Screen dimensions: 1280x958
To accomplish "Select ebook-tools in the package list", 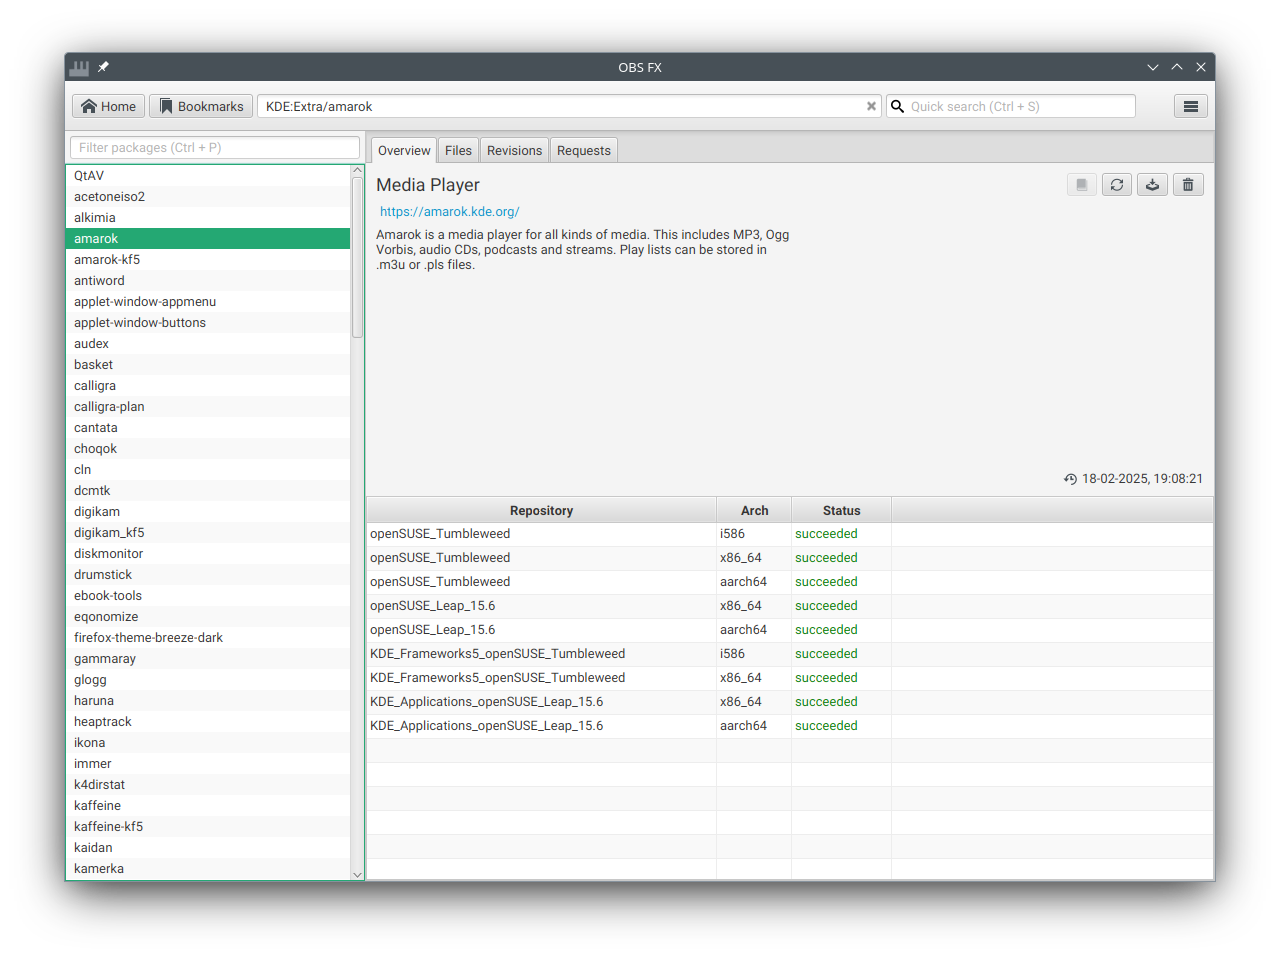I will point(208,596).
